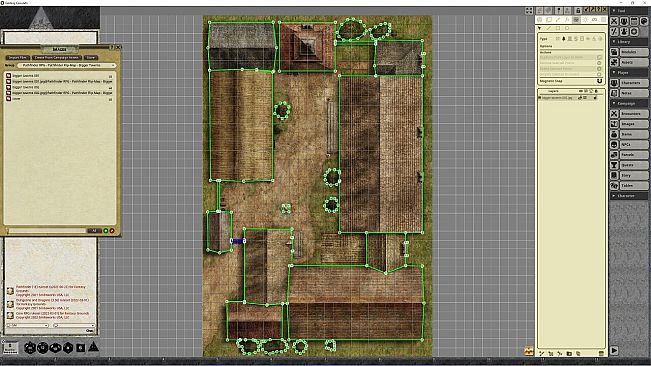Click the Images window search field
Screen dimensions: 651x366
click(x=46, y=230)
